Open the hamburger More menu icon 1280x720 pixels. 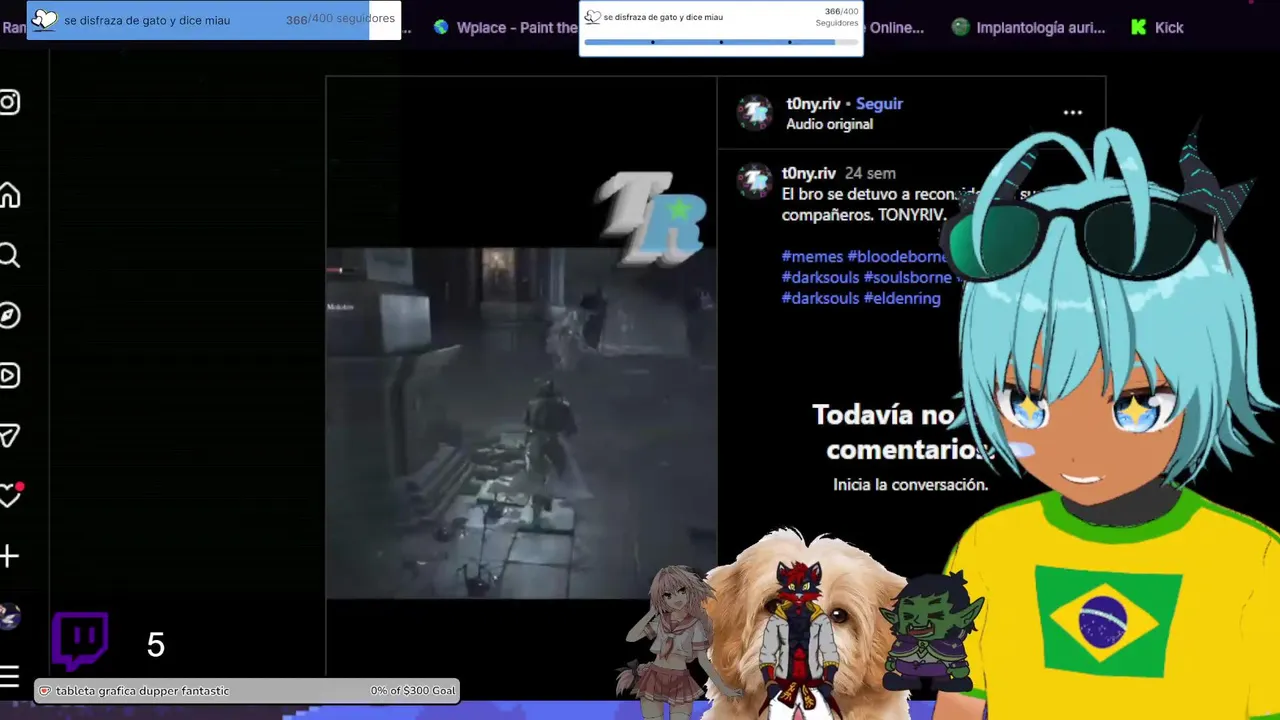click(9, 677)
